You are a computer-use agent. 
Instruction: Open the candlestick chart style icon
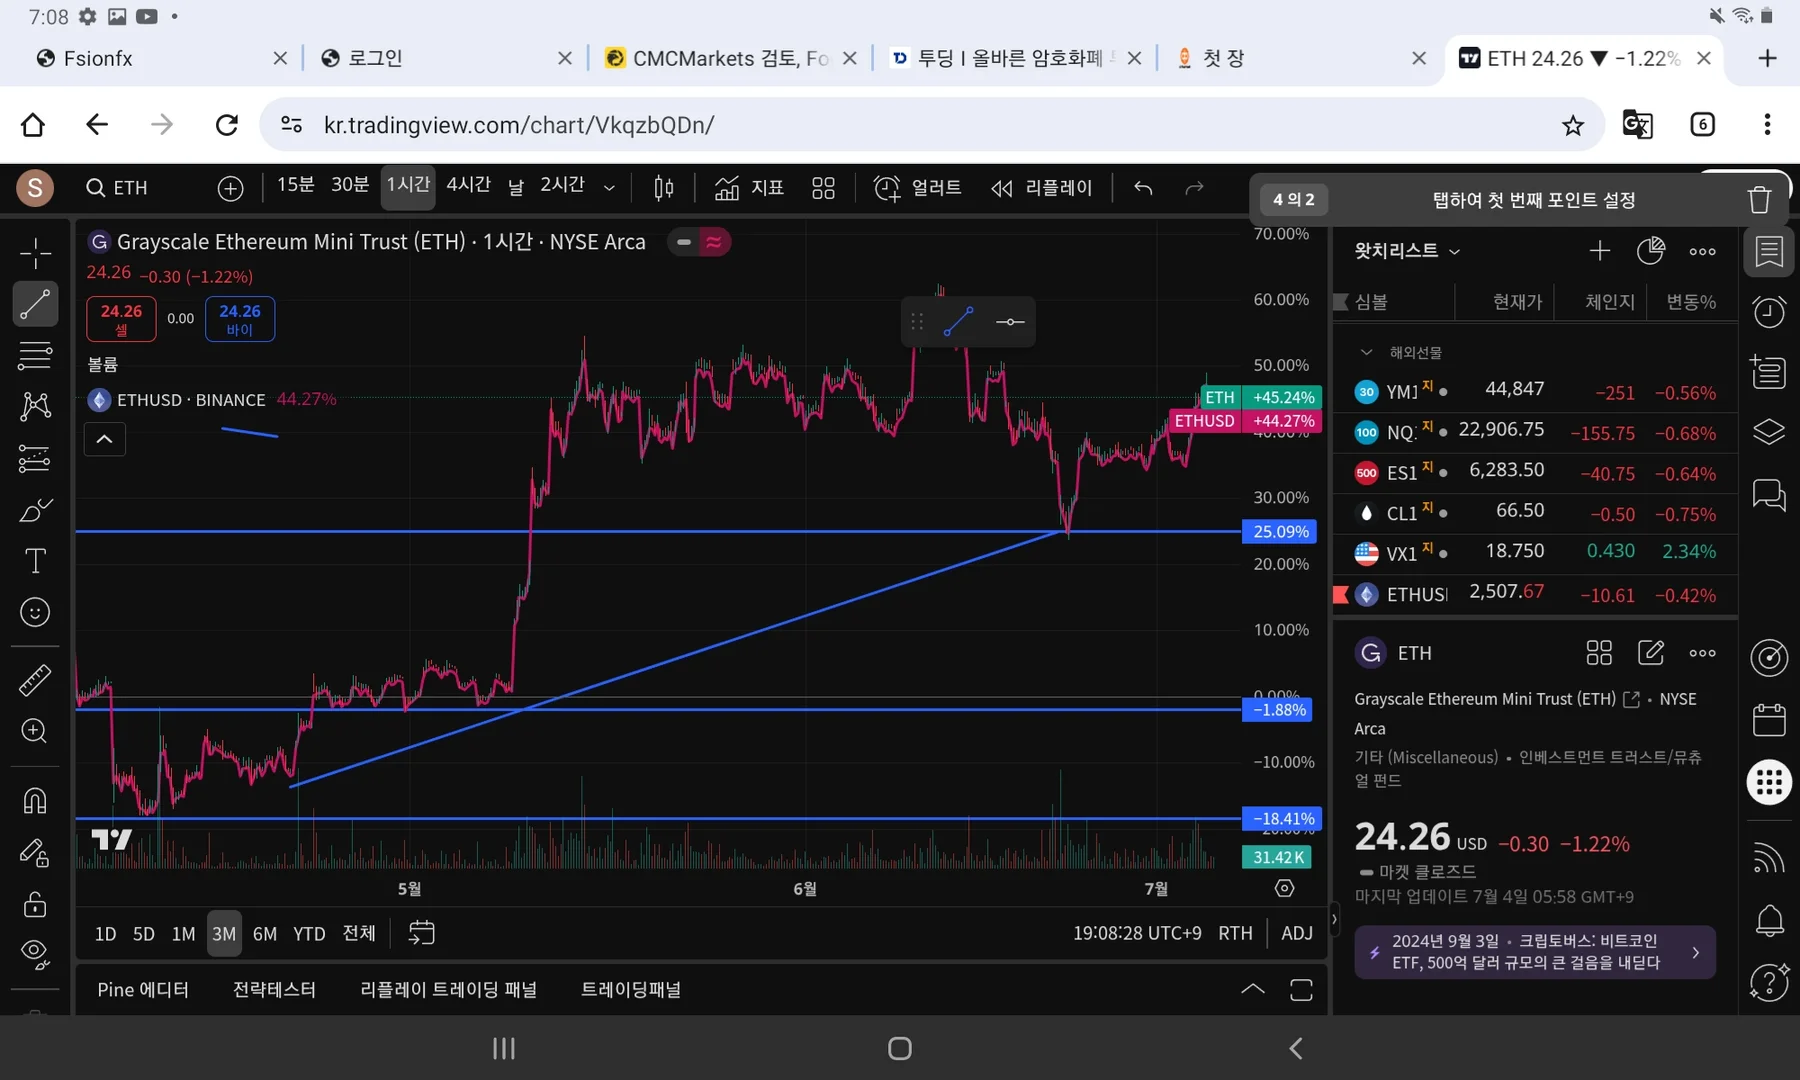663,188
